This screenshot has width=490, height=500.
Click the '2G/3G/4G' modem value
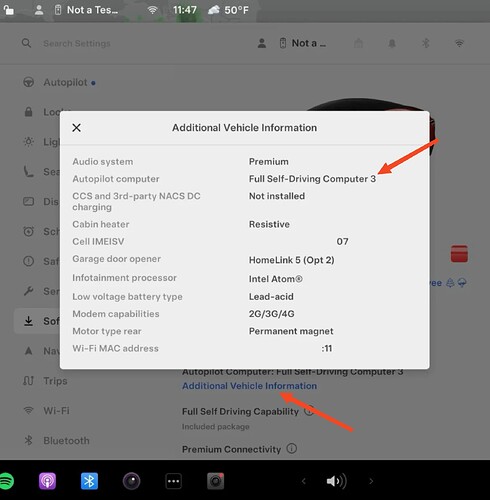(271, 314)
